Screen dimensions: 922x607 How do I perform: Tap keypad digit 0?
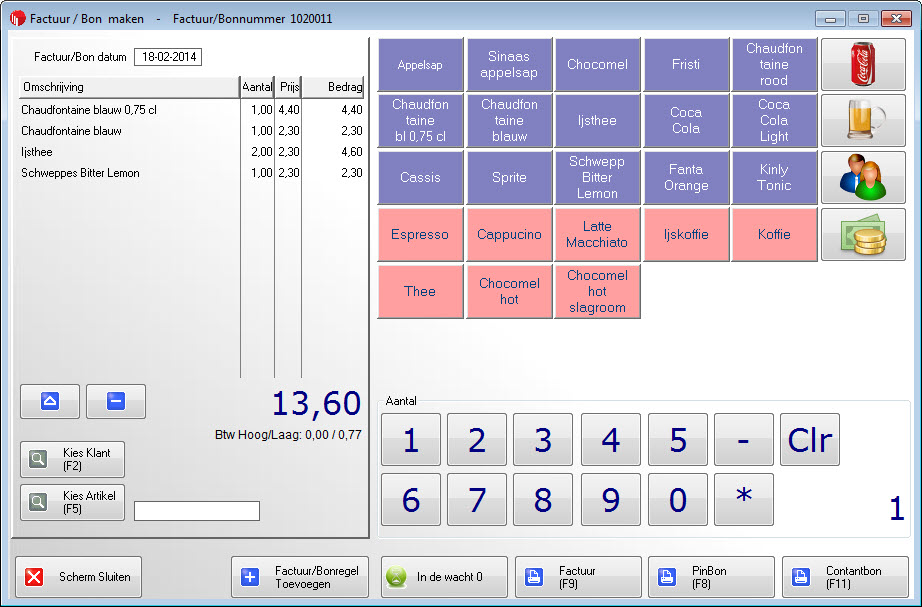tap(677, 499)
